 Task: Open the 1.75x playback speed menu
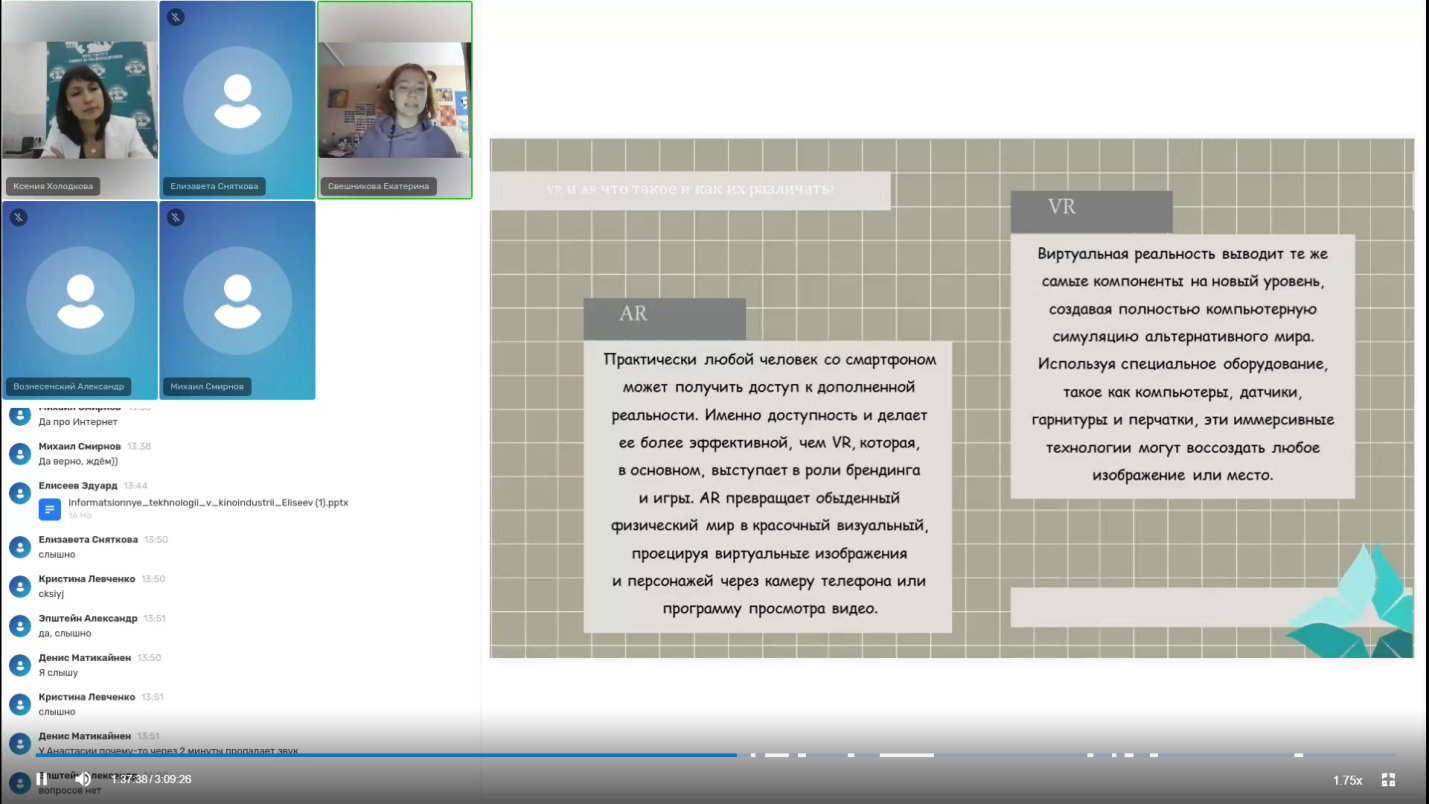[x=1347, y=780]
